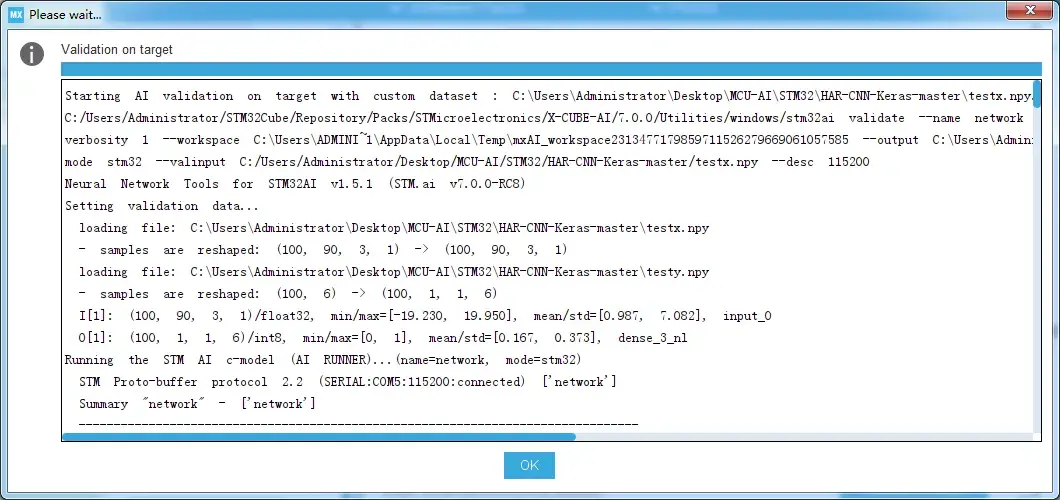Click the line 'Starting AI validation on target'
Image resolution: width=1060 pixels, height=500 pixels.
(548, 96)
